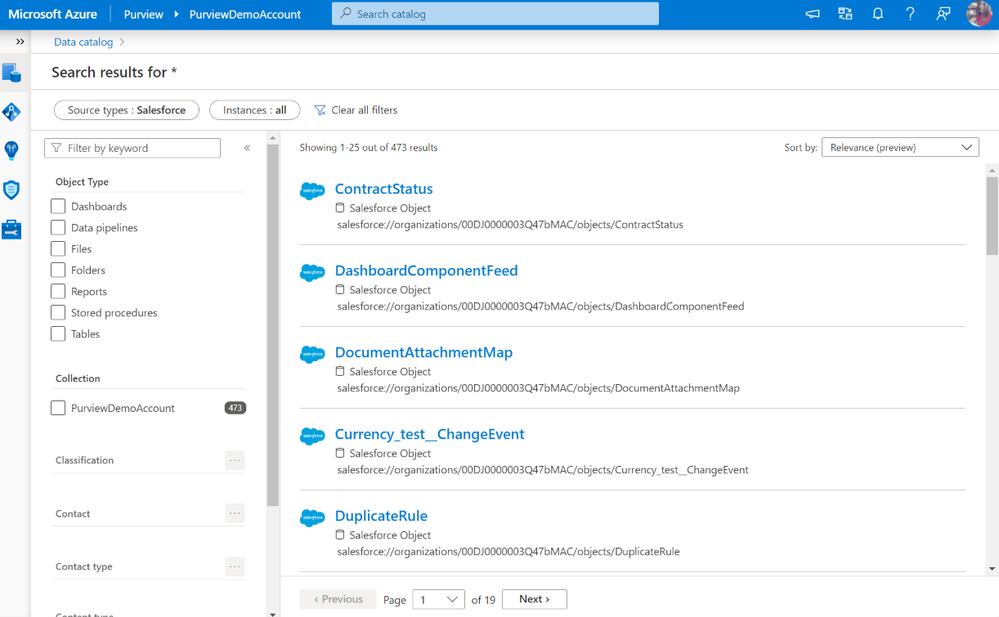Open the Instances all filter pill
The height and width of the screenshot is (617, 999).
coord(254,110)
